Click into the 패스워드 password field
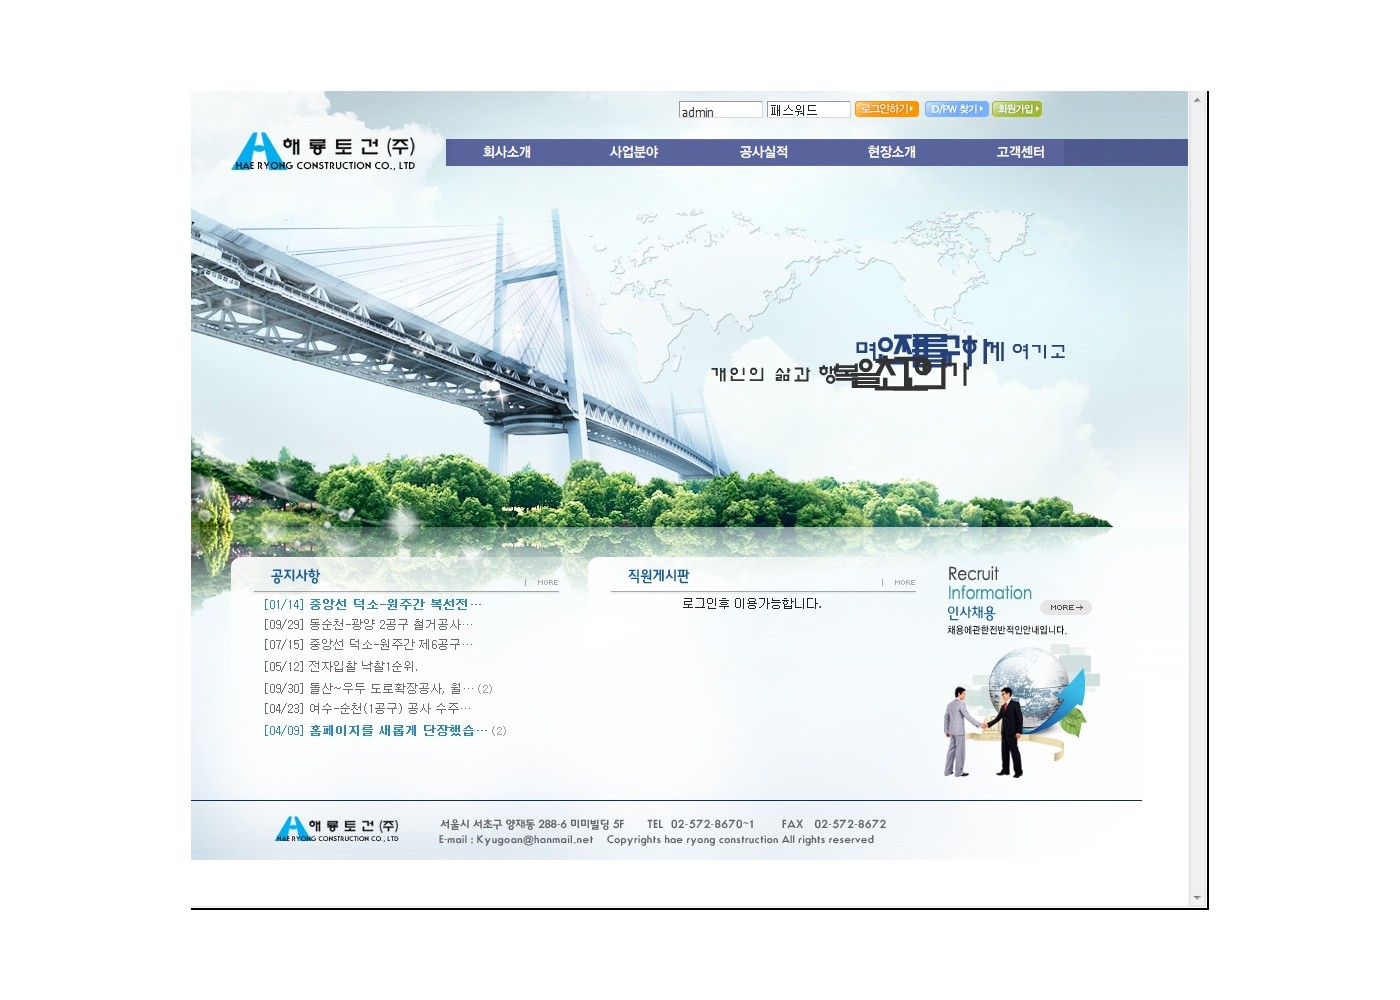Viewport: 1400px width, 1000px height. tap(808, 110)
